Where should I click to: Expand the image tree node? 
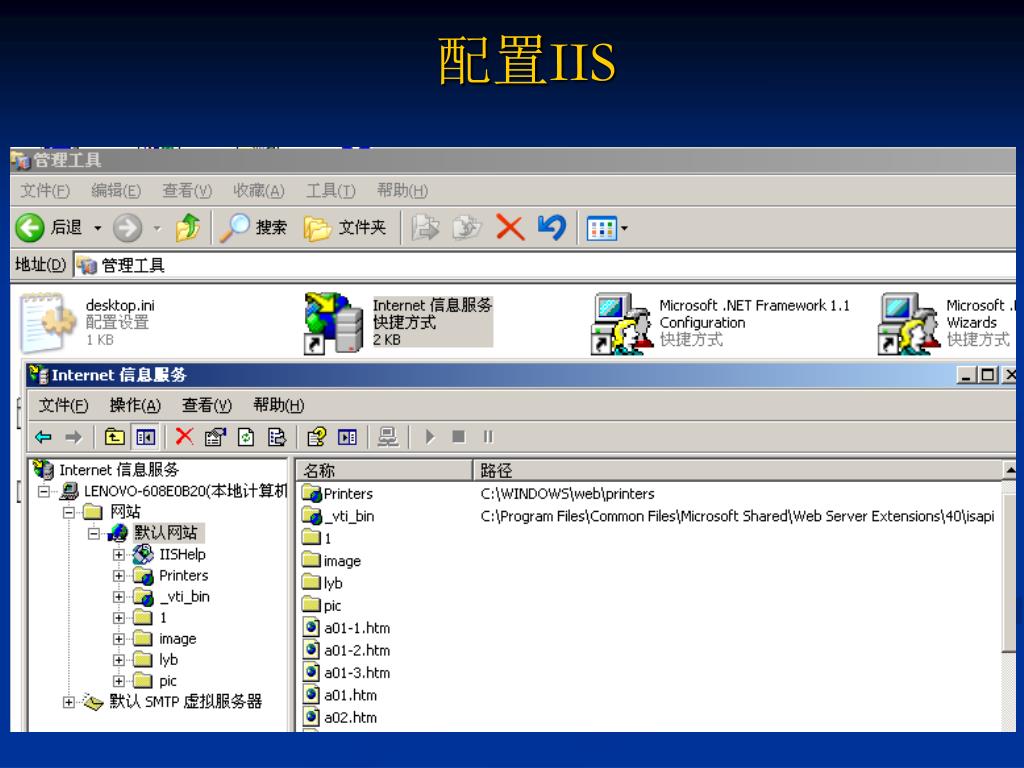point(119,639)
